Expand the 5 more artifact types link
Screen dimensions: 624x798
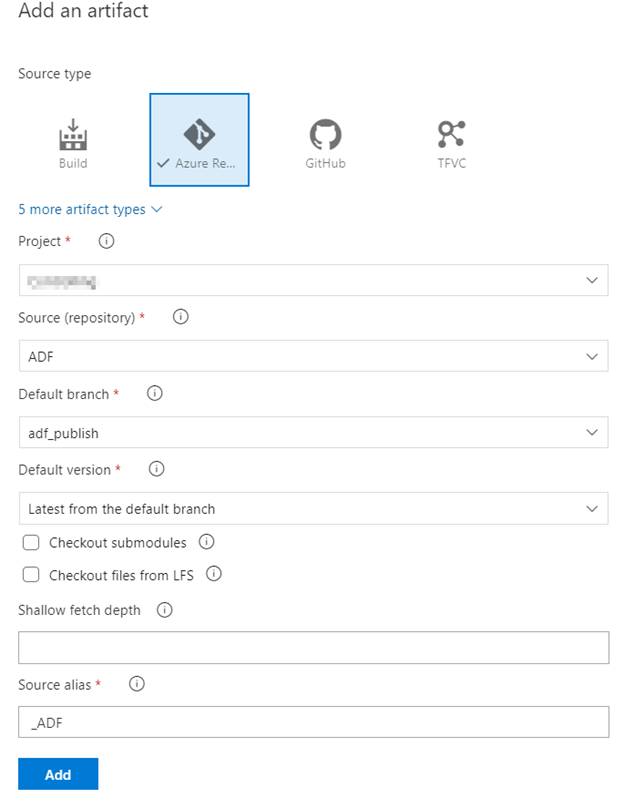tap(90, 210)
